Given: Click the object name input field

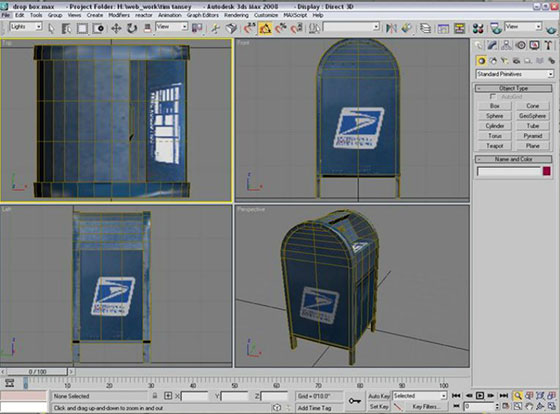Looking at the screenshot, I should click(x=509, y=171).
